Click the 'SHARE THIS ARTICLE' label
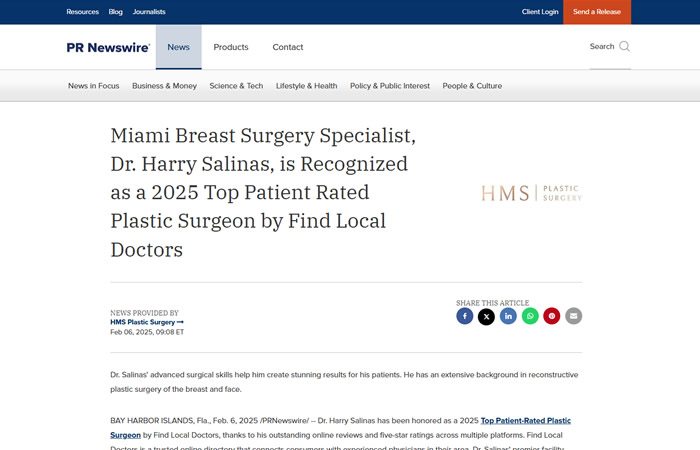Viewport: 700px width, 450px height. (492, 303)
